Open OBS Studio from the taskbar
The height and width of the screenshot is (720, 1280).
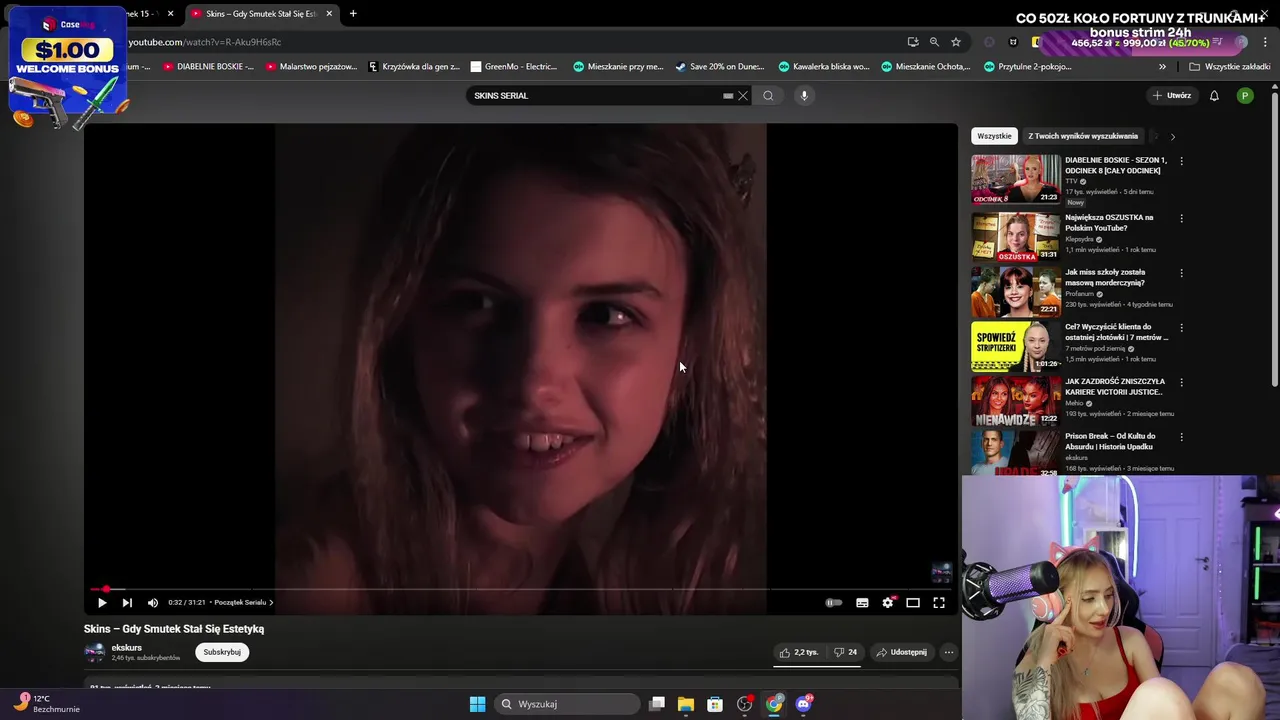(x=745, y=704)
